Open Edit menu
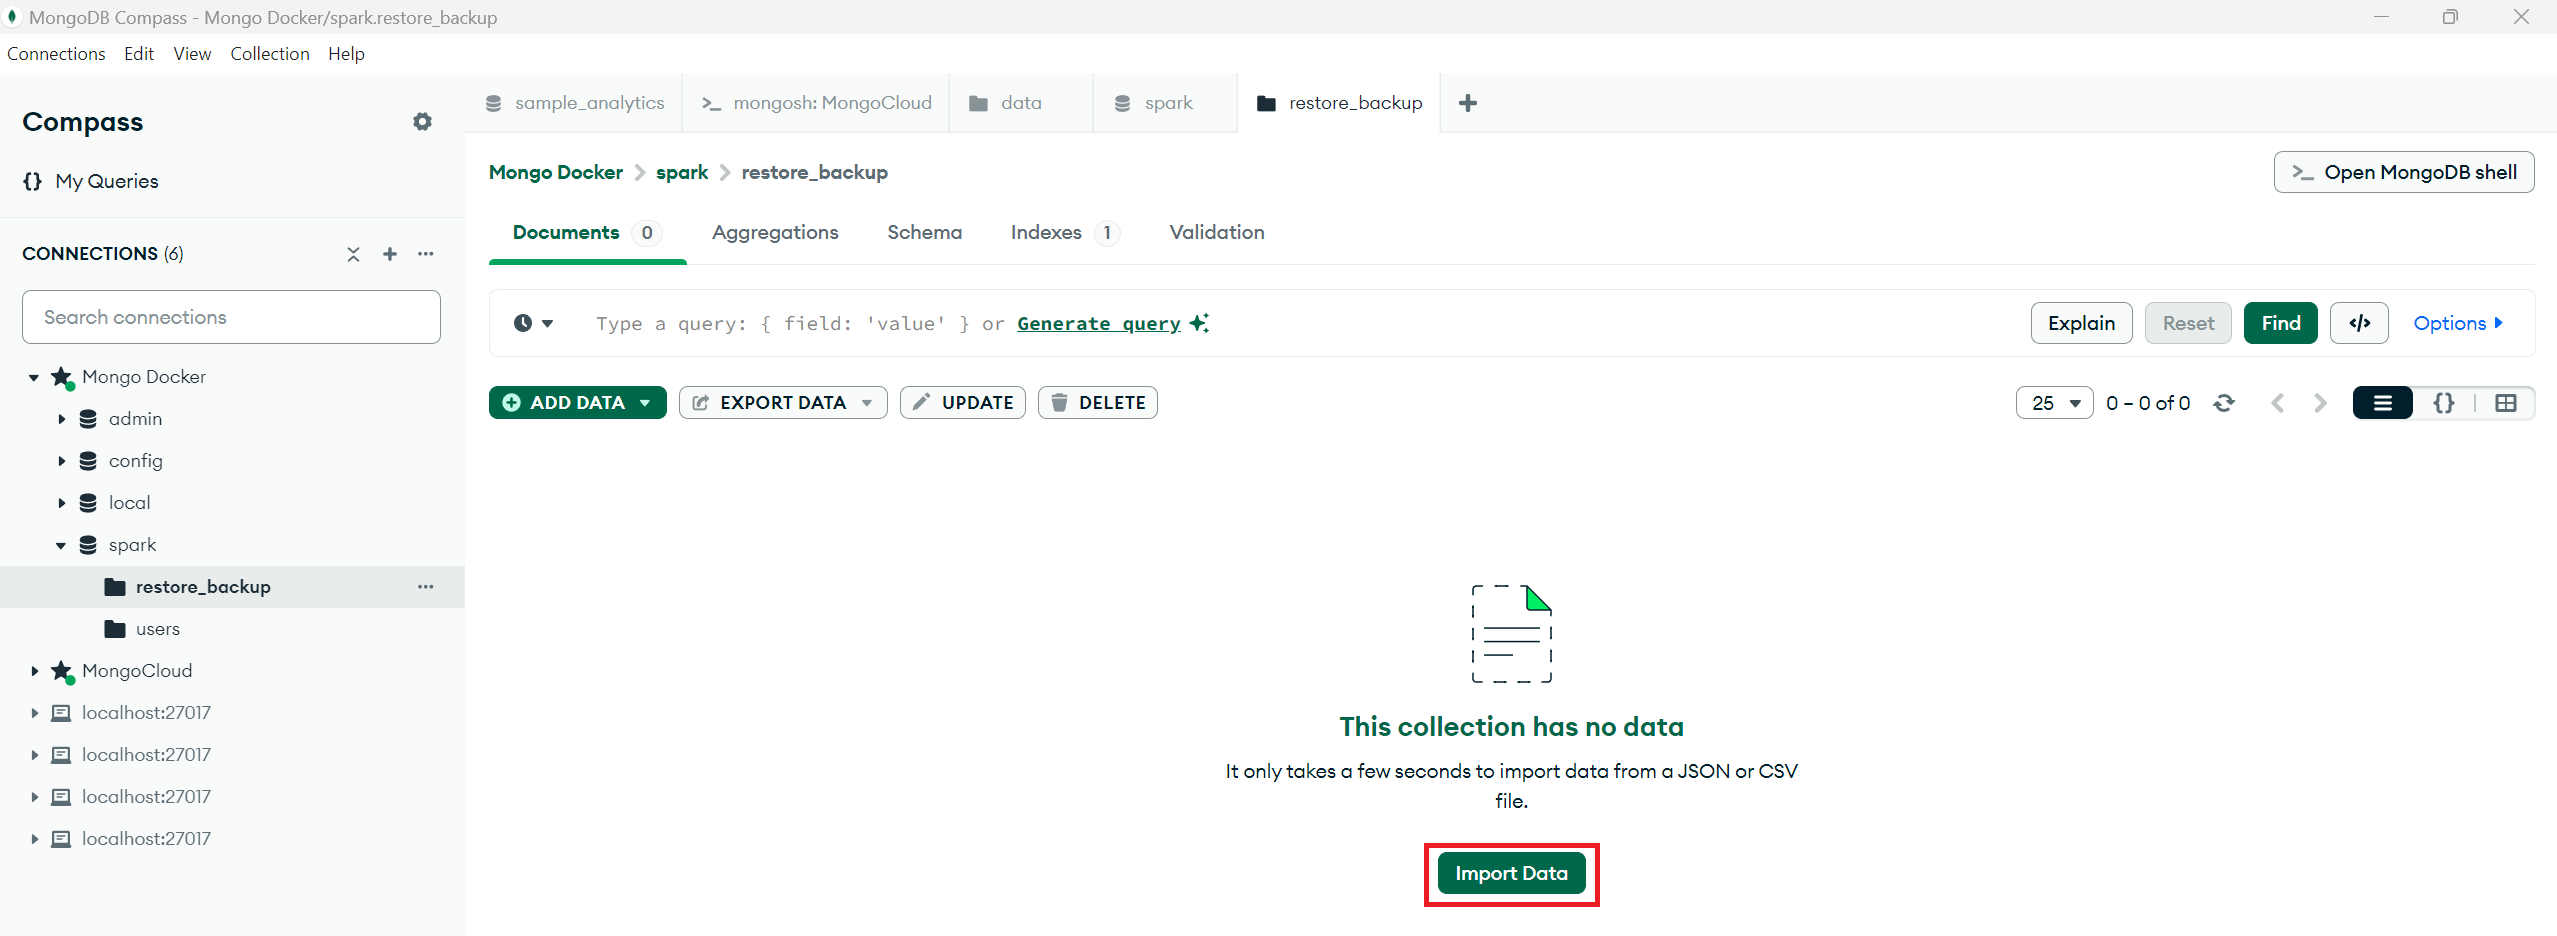The height and width of the screenshot is (936, 2557). point(139,54)
